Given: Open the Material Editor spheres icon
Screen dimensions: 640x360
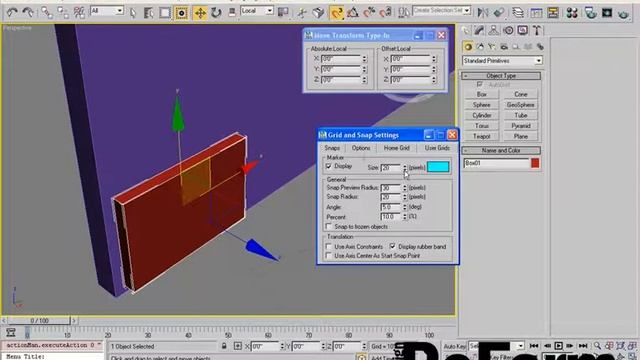Looking at the screenshot, I should (x=572, y=13).
